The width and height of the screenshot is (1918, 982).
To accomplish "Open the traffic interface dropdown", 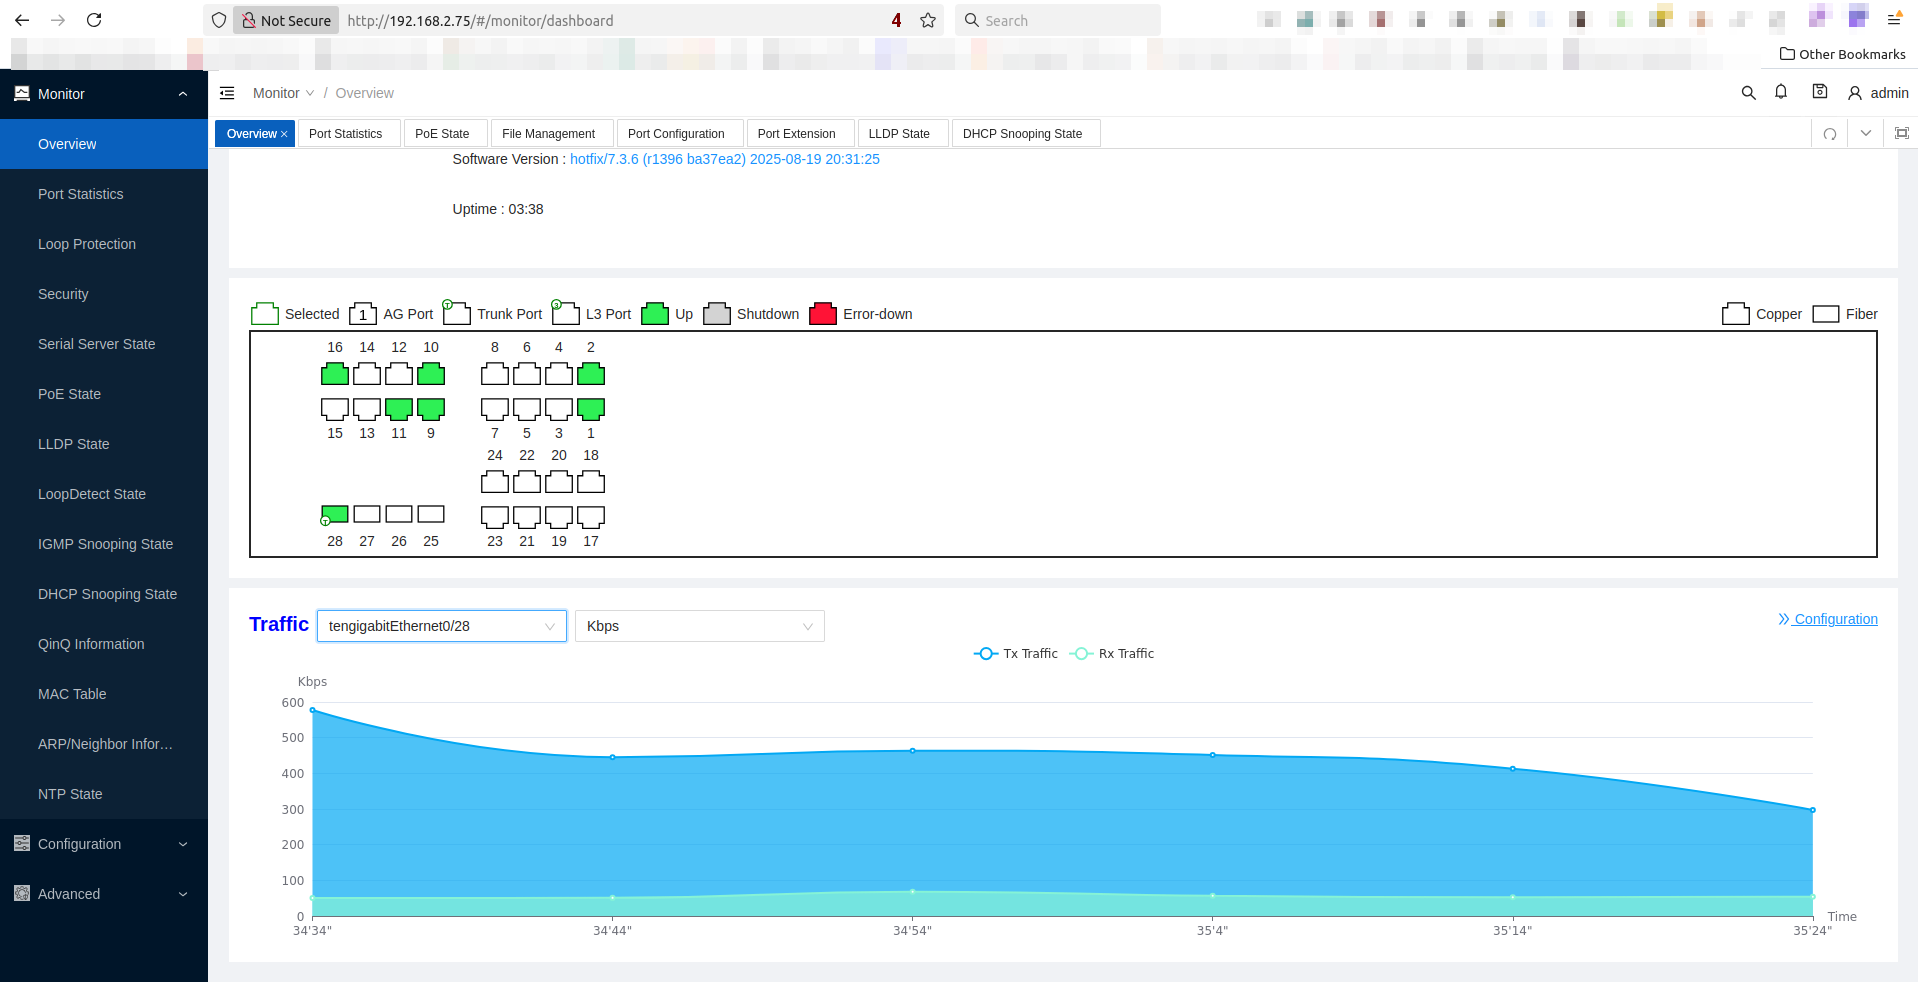I will pyautogui.click(x=441, y=626).
